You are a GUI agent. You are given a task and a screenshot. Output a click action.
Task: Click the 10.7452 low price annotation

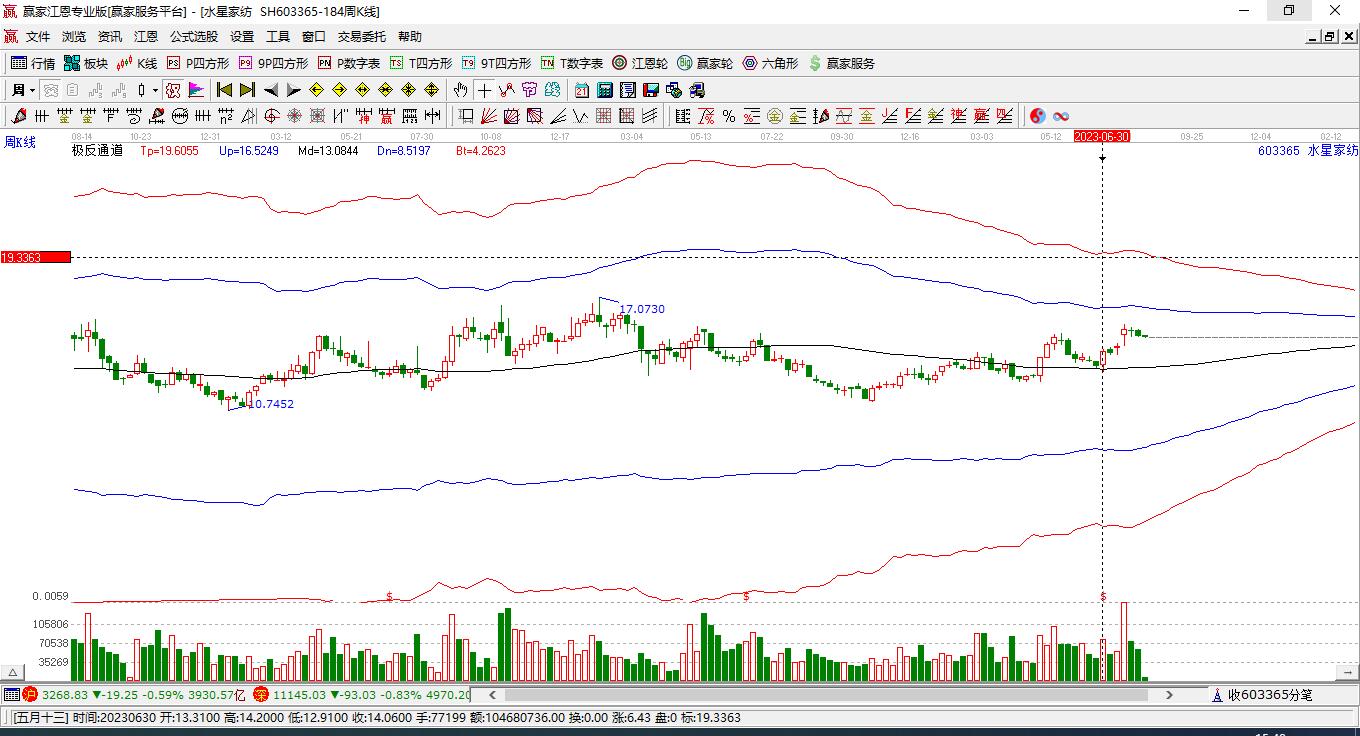271,405
